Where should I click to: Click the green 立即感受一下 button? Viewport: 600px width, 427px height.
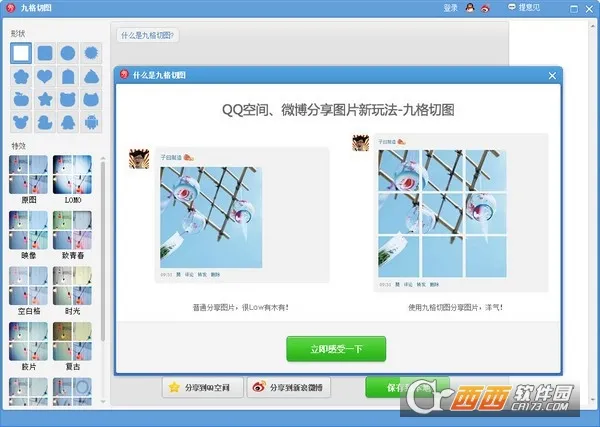point(336,349)
